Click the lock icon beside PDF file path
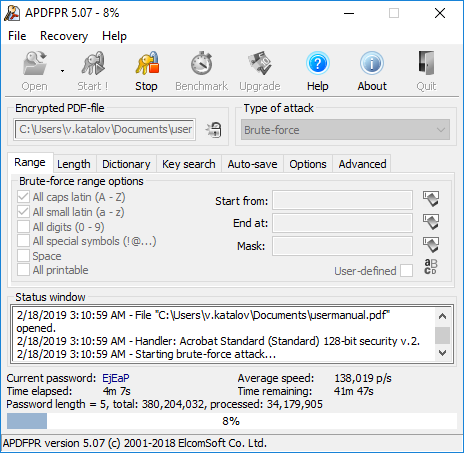This screenshot has height=453, width=464. click(x=214, y=130)
